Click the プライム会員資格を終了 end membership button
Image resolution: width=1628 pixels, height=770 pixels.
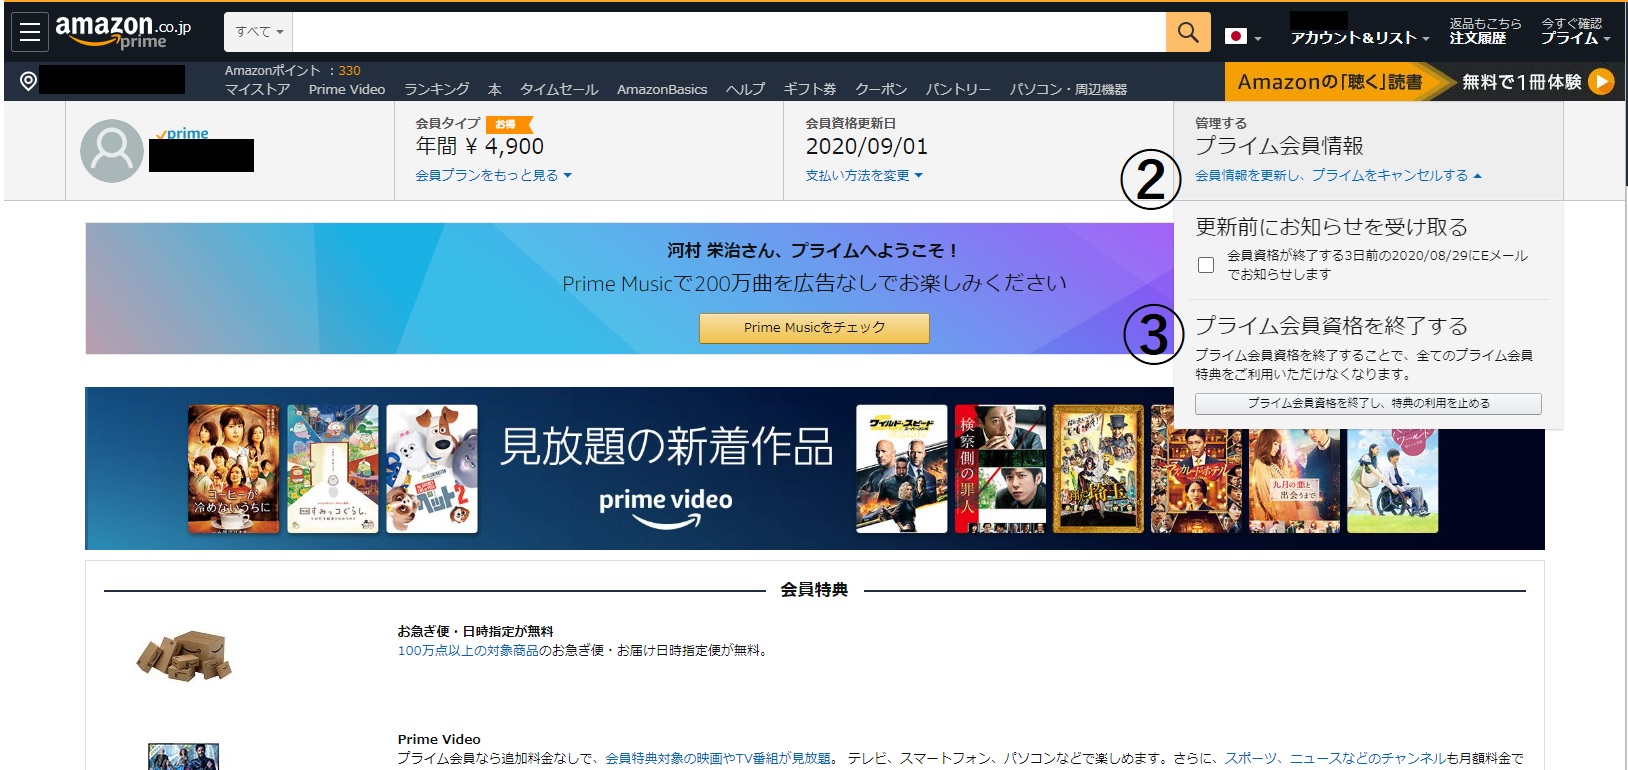1367,403
